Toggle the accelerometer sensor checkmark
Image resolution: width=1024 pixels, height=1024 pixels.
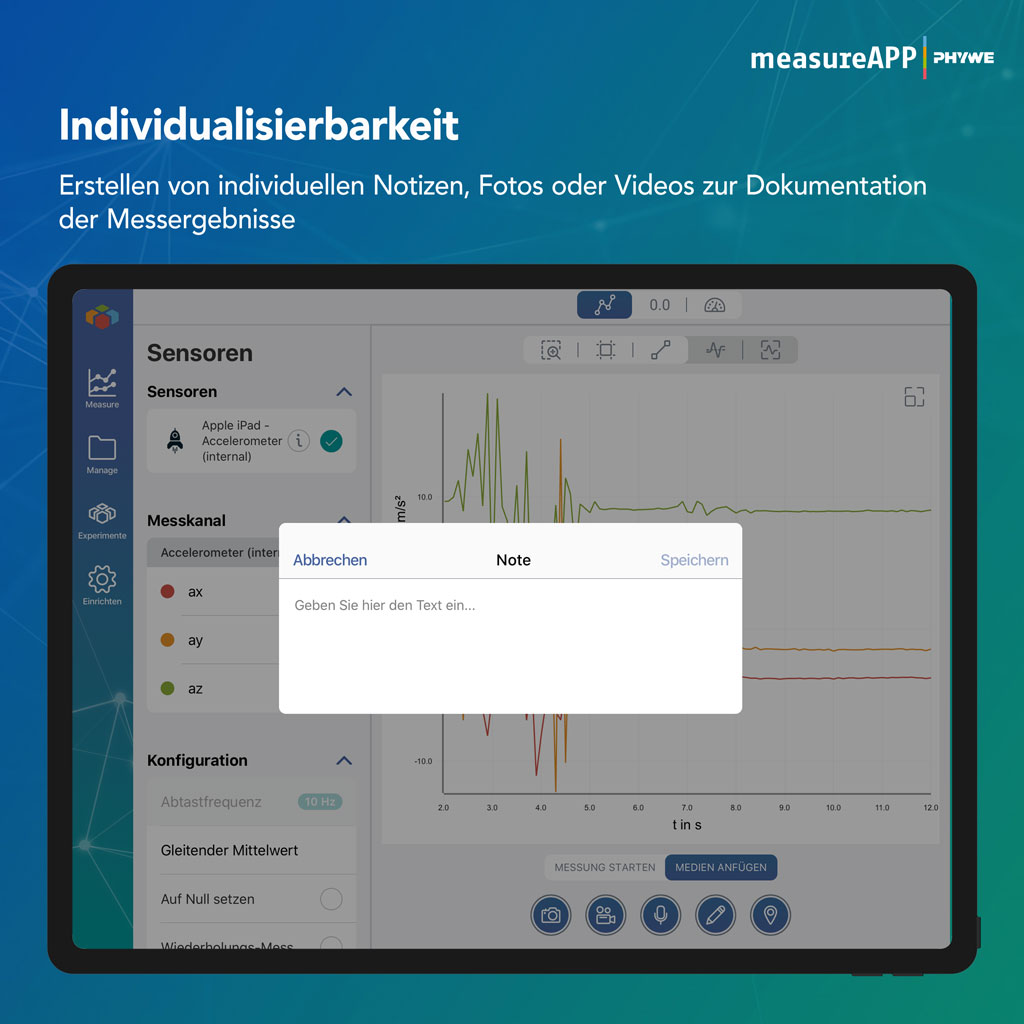331,441
